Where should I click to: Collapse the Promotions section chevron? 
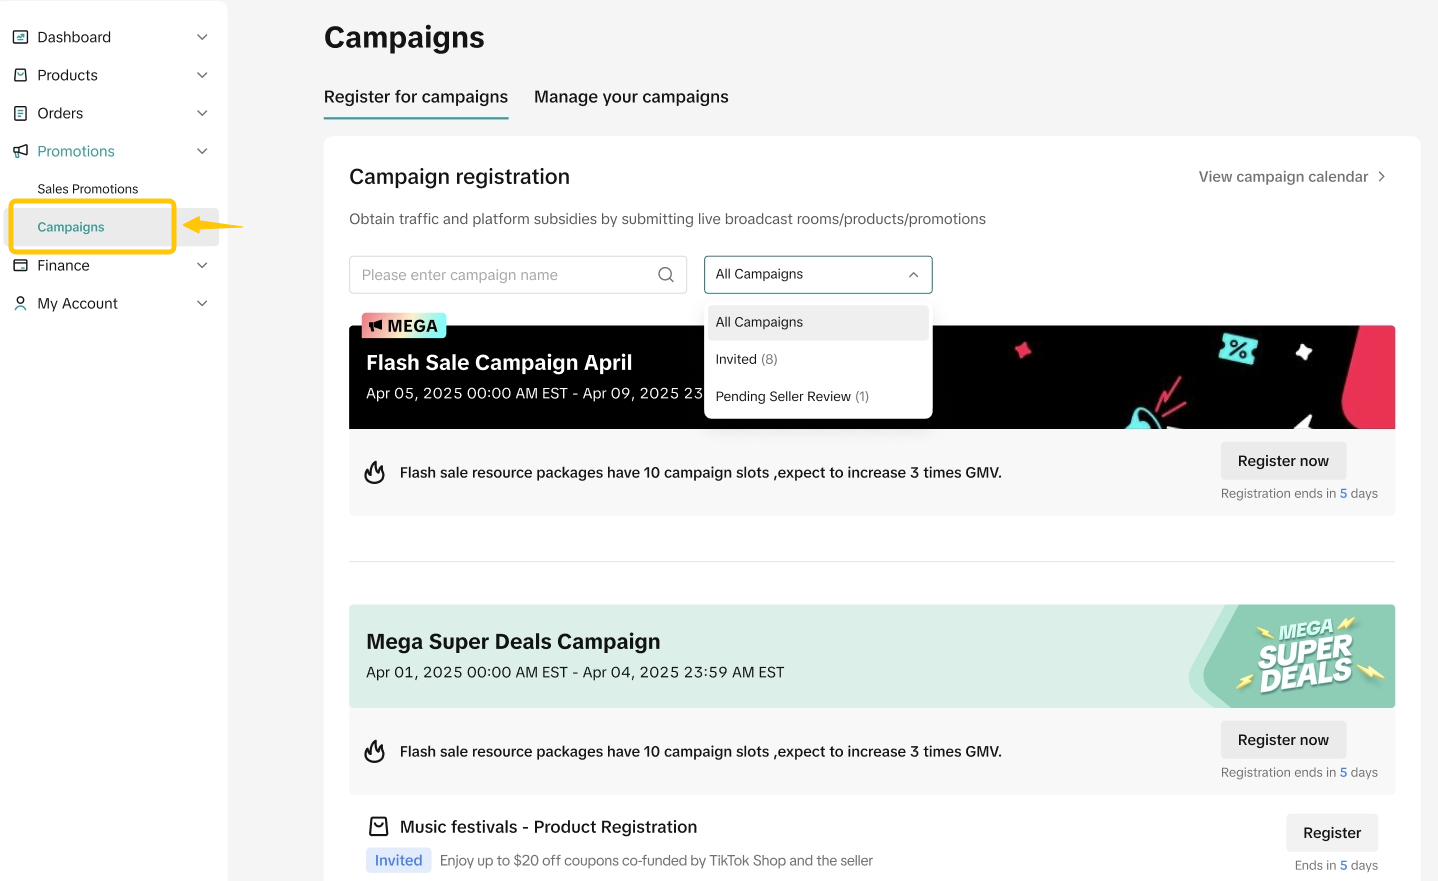point(202,151)
